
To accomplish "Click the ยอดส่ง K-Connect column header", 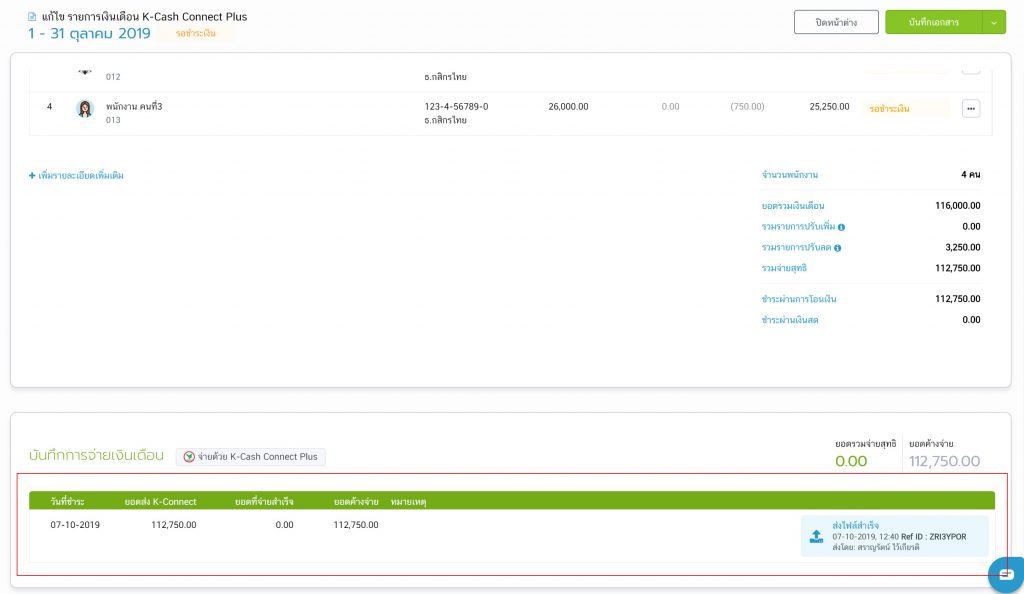I will (159, 501).
